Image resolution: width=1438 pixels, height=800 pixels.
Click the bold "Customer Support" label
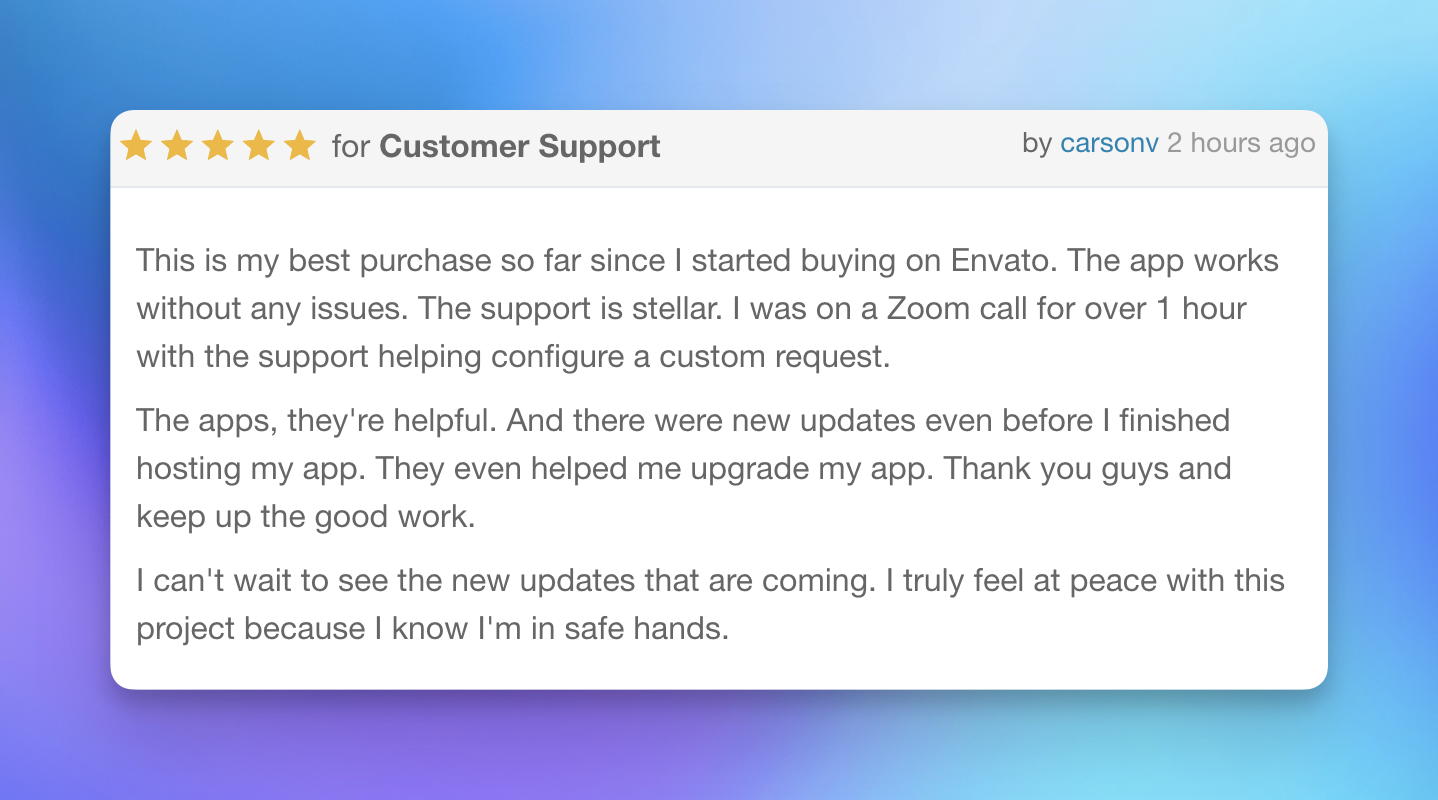coord(520,146)
